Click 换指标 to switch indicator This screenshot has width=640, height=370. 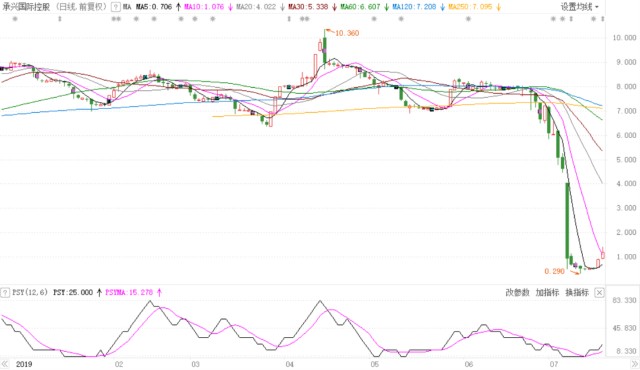click(x=577, y=292)
